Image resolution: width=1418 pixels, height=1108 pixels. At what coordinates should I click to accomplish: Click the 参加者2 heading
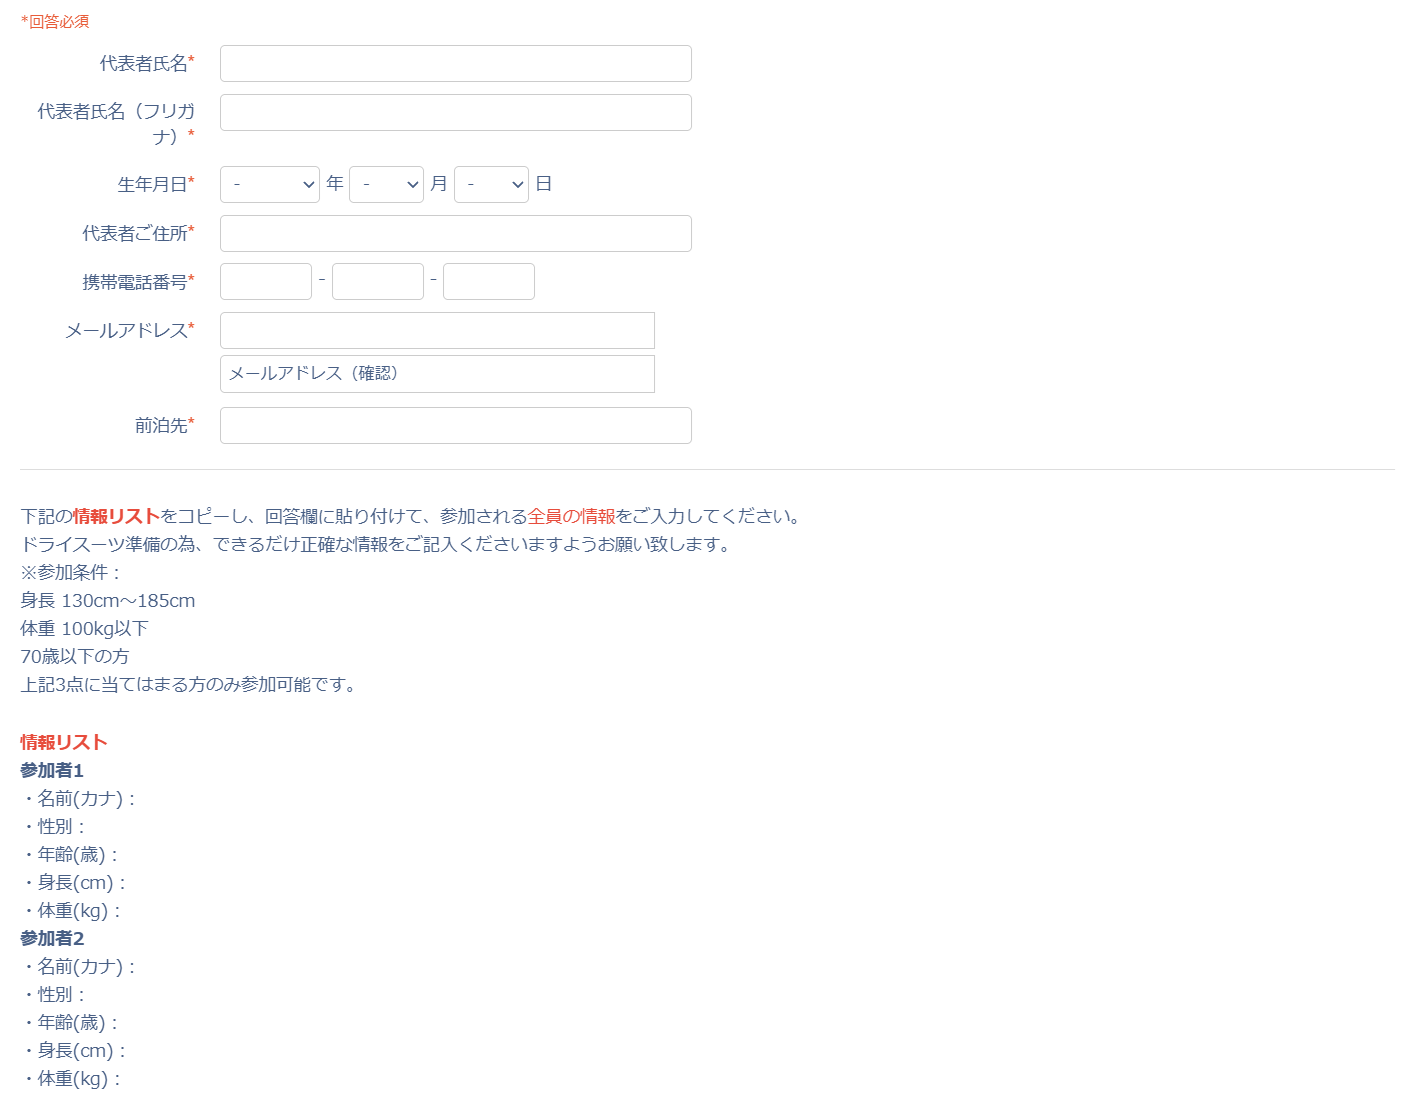click(x=52, y=938)
